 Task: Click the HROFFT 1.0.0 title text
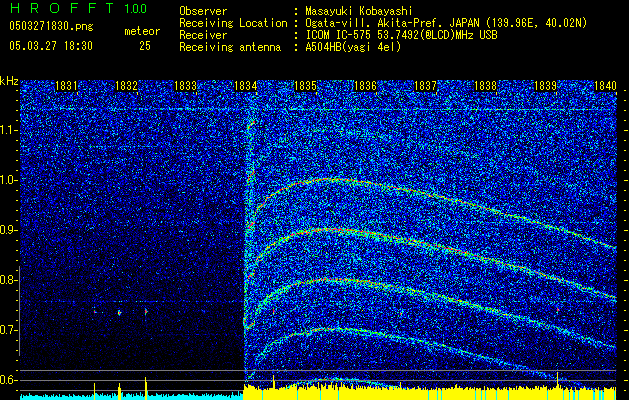tap(79, 8)
